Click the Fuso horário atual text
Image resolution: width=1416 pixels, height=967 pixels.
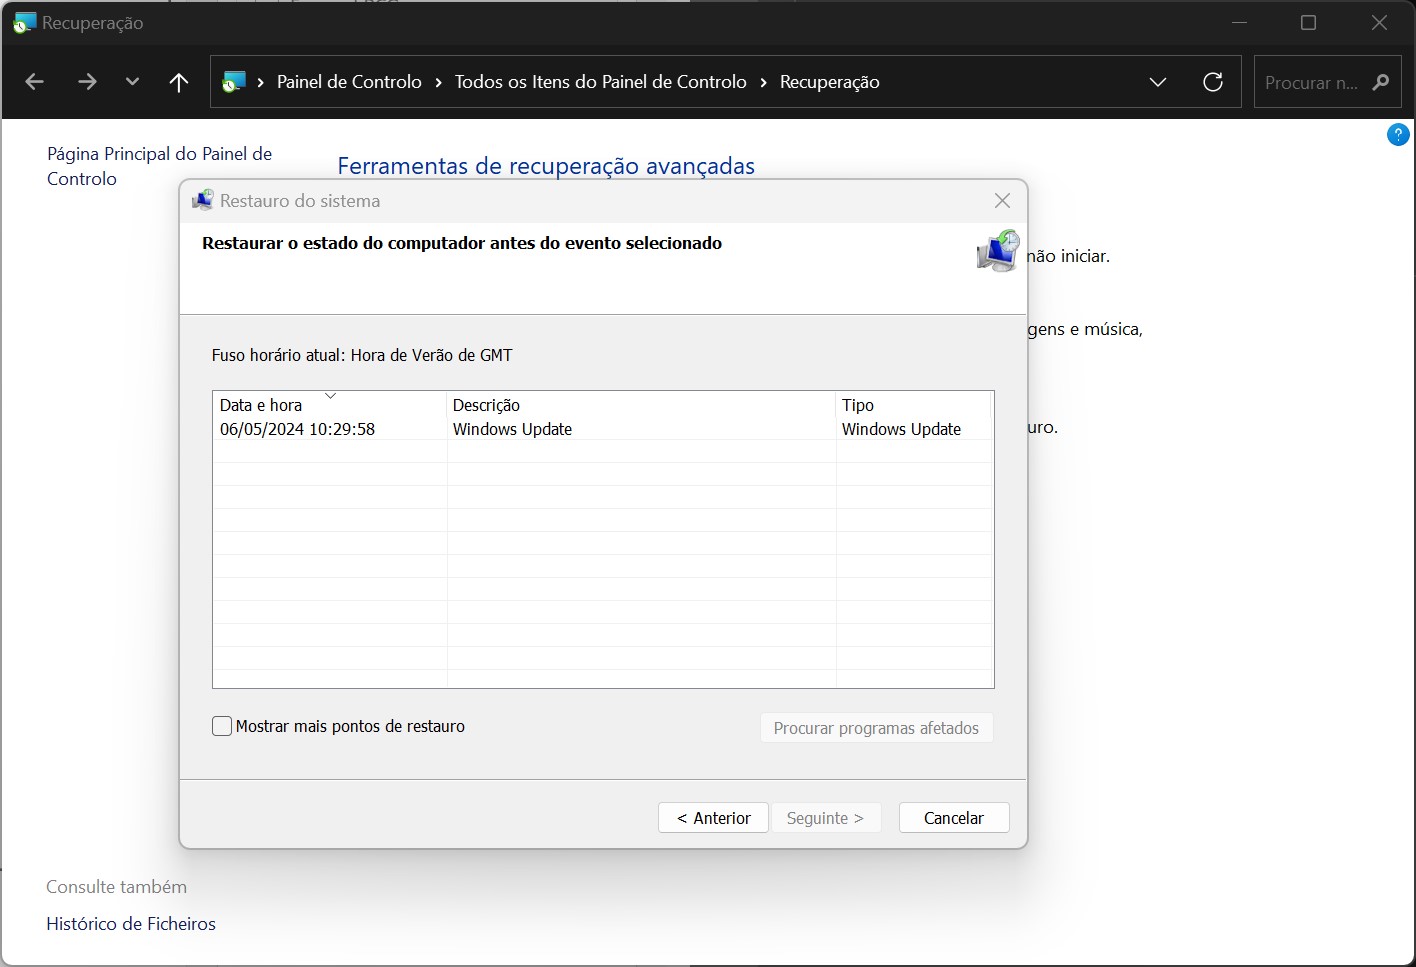(362, 355)
